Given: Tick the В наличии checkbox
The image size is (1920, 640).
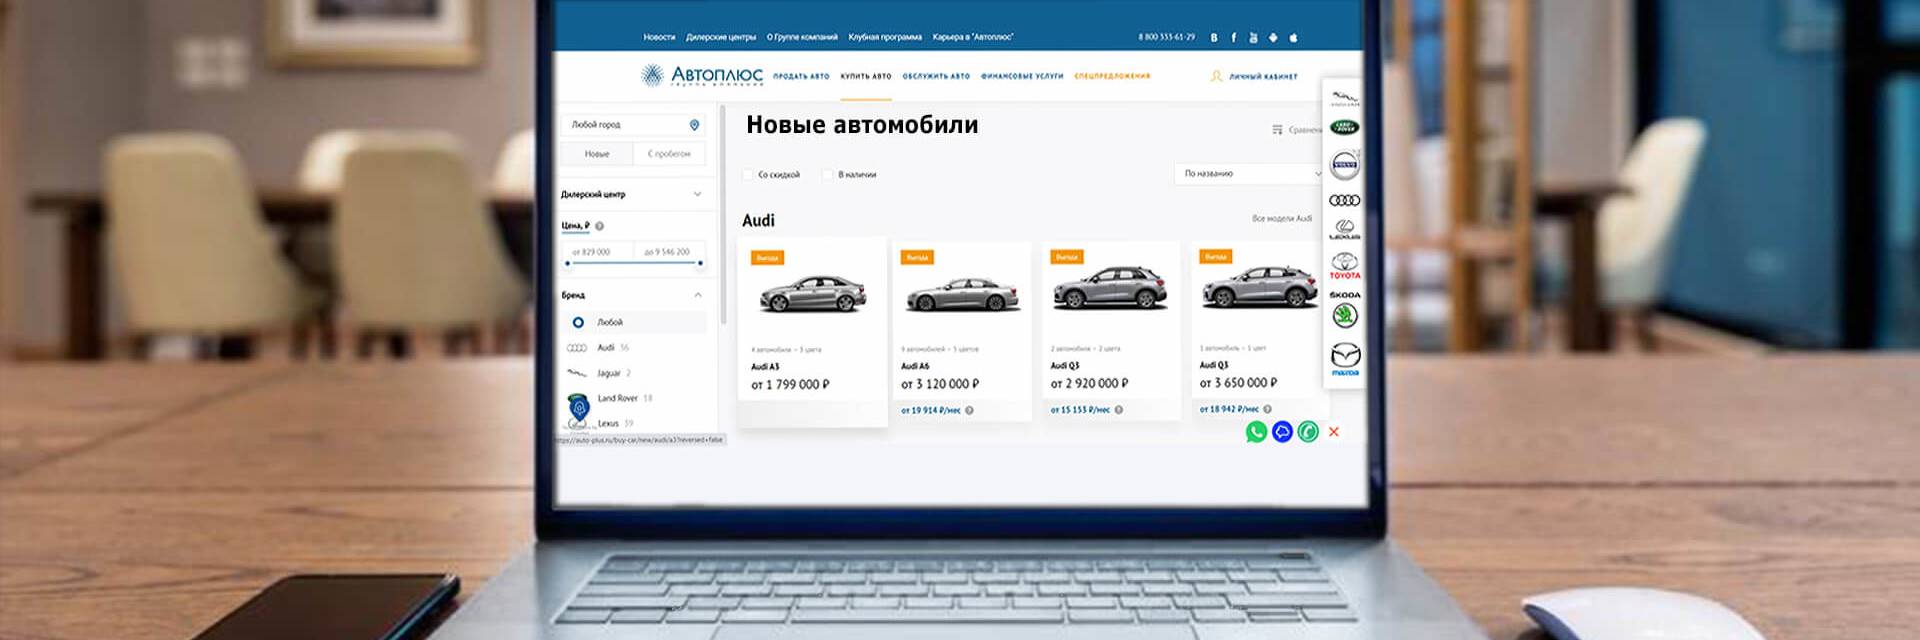Looking at the screenshot, I should coord(827,175).
